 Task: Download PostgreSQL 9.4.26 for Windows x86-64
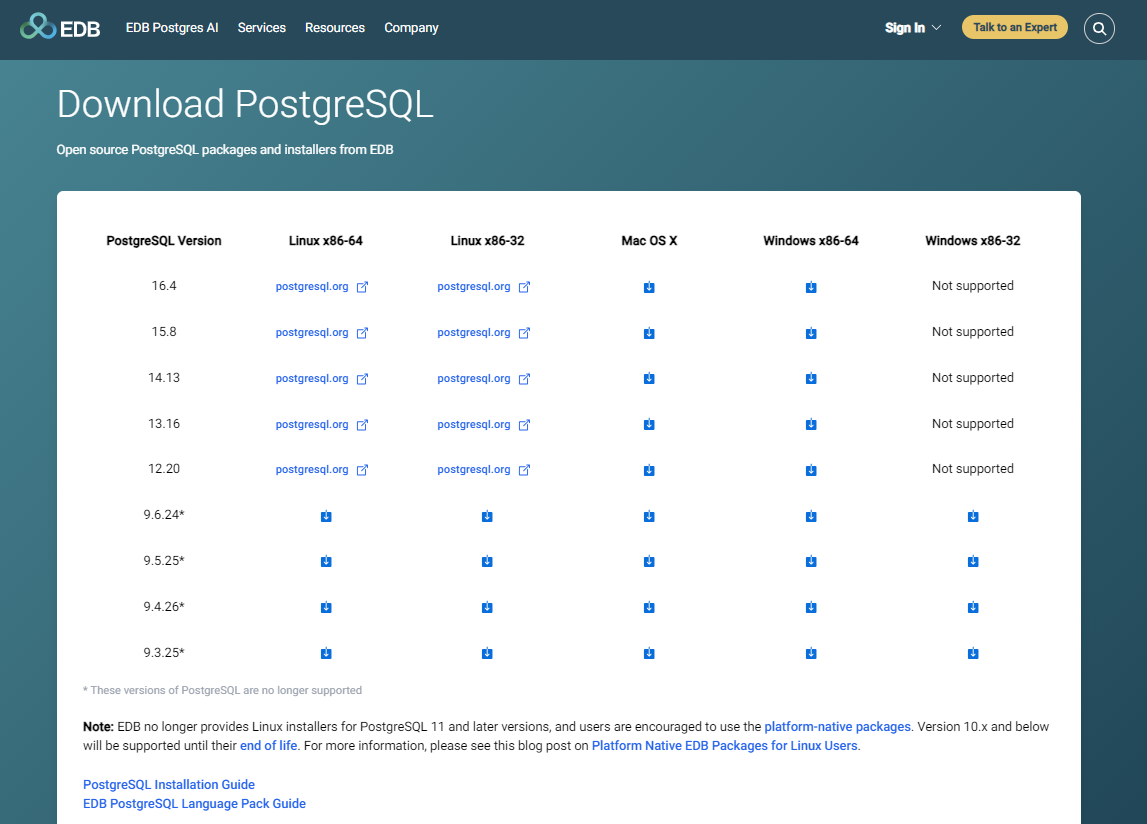[x=811, y=607]
